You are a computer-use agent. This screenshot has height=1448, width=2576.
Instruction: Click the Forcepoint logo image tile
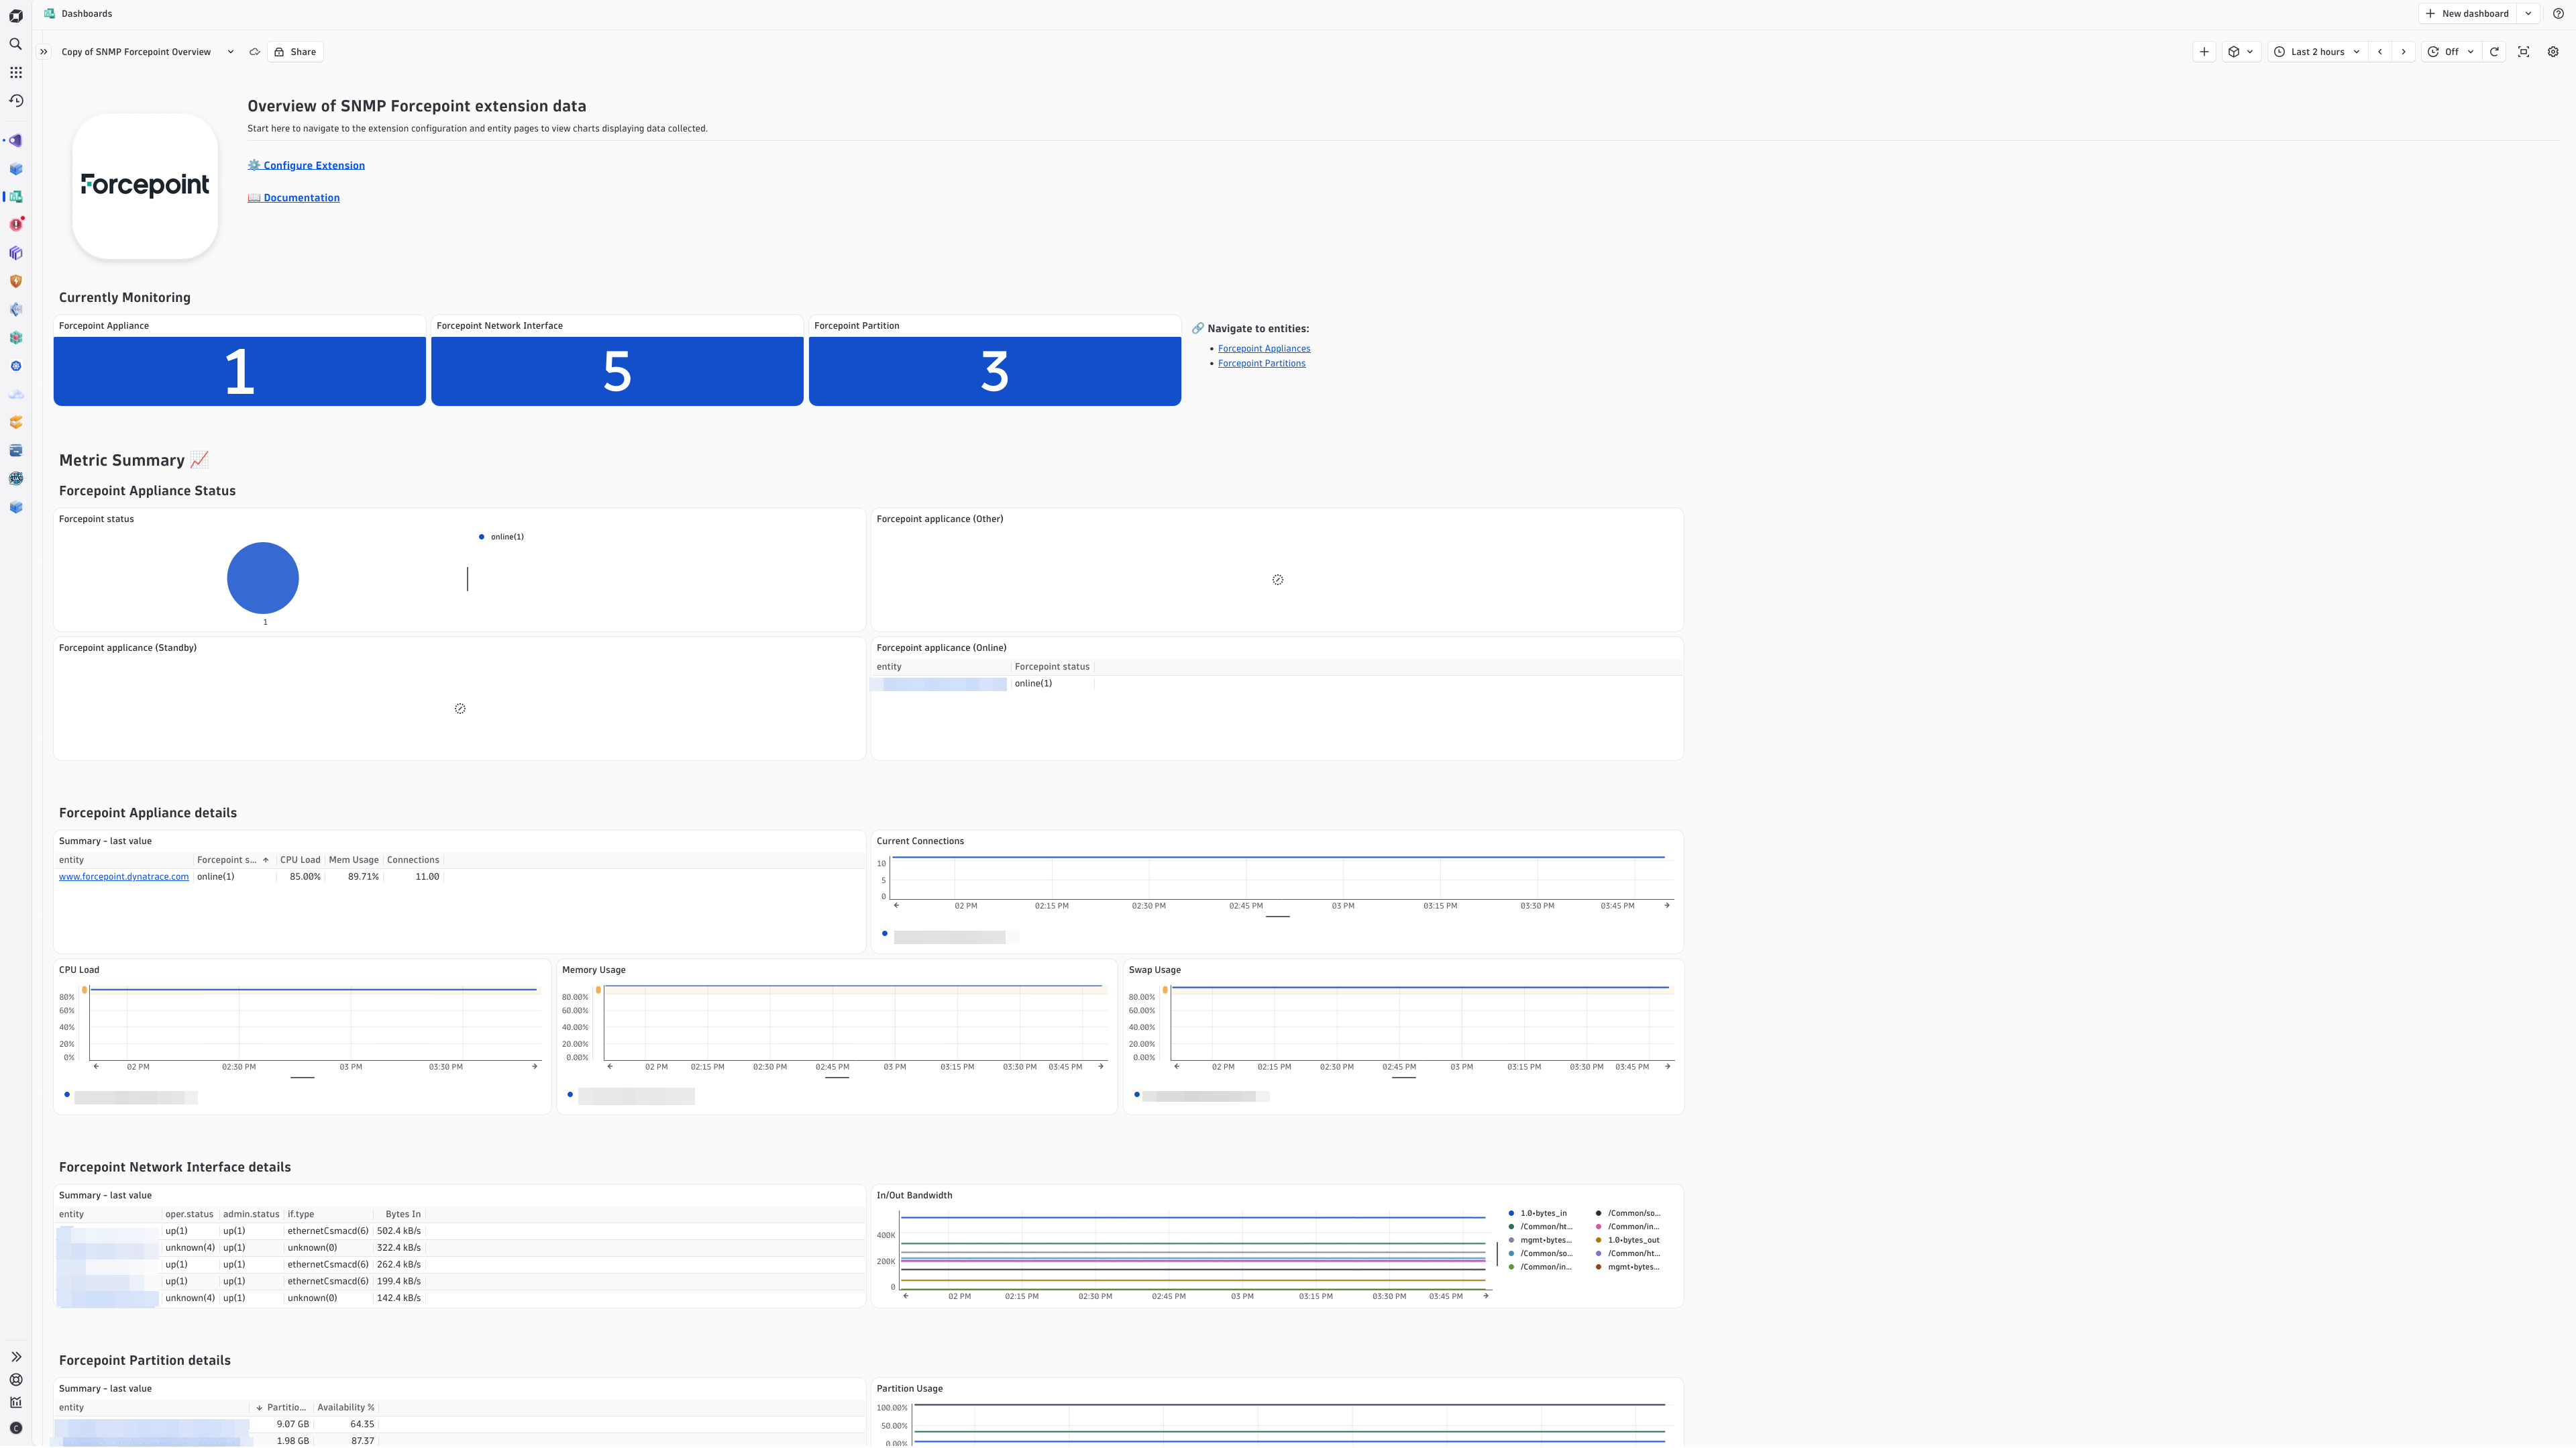(145, 186)
